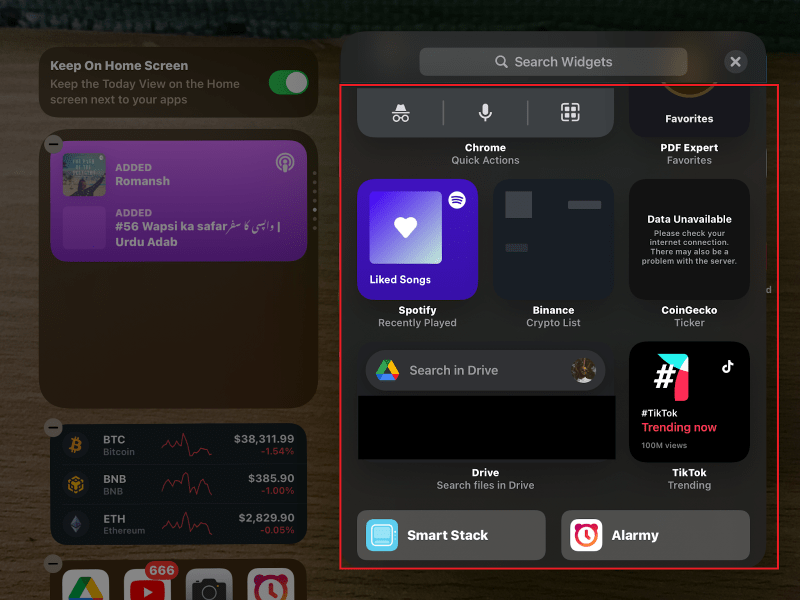Select the Alarmy widget entry

(x=655, y=535)
